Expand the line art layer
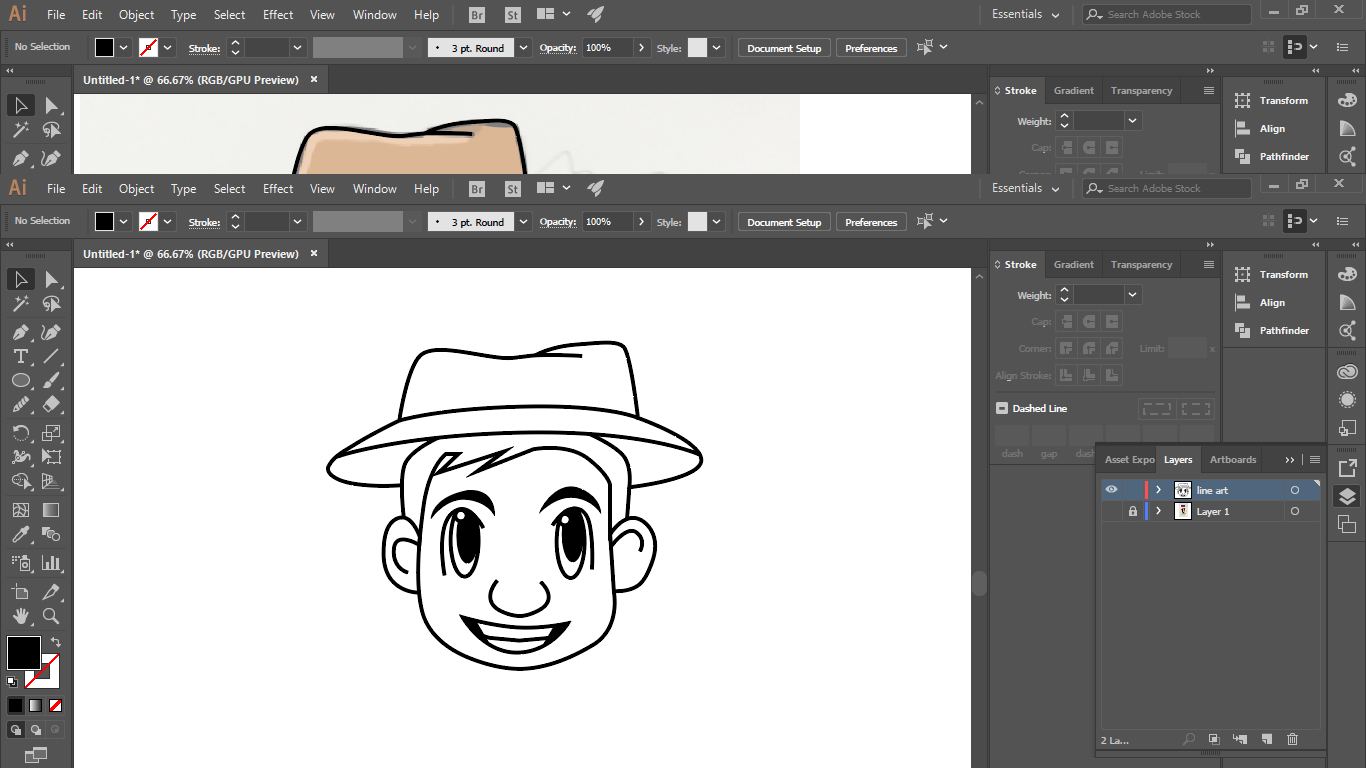 click(1158, 490)
